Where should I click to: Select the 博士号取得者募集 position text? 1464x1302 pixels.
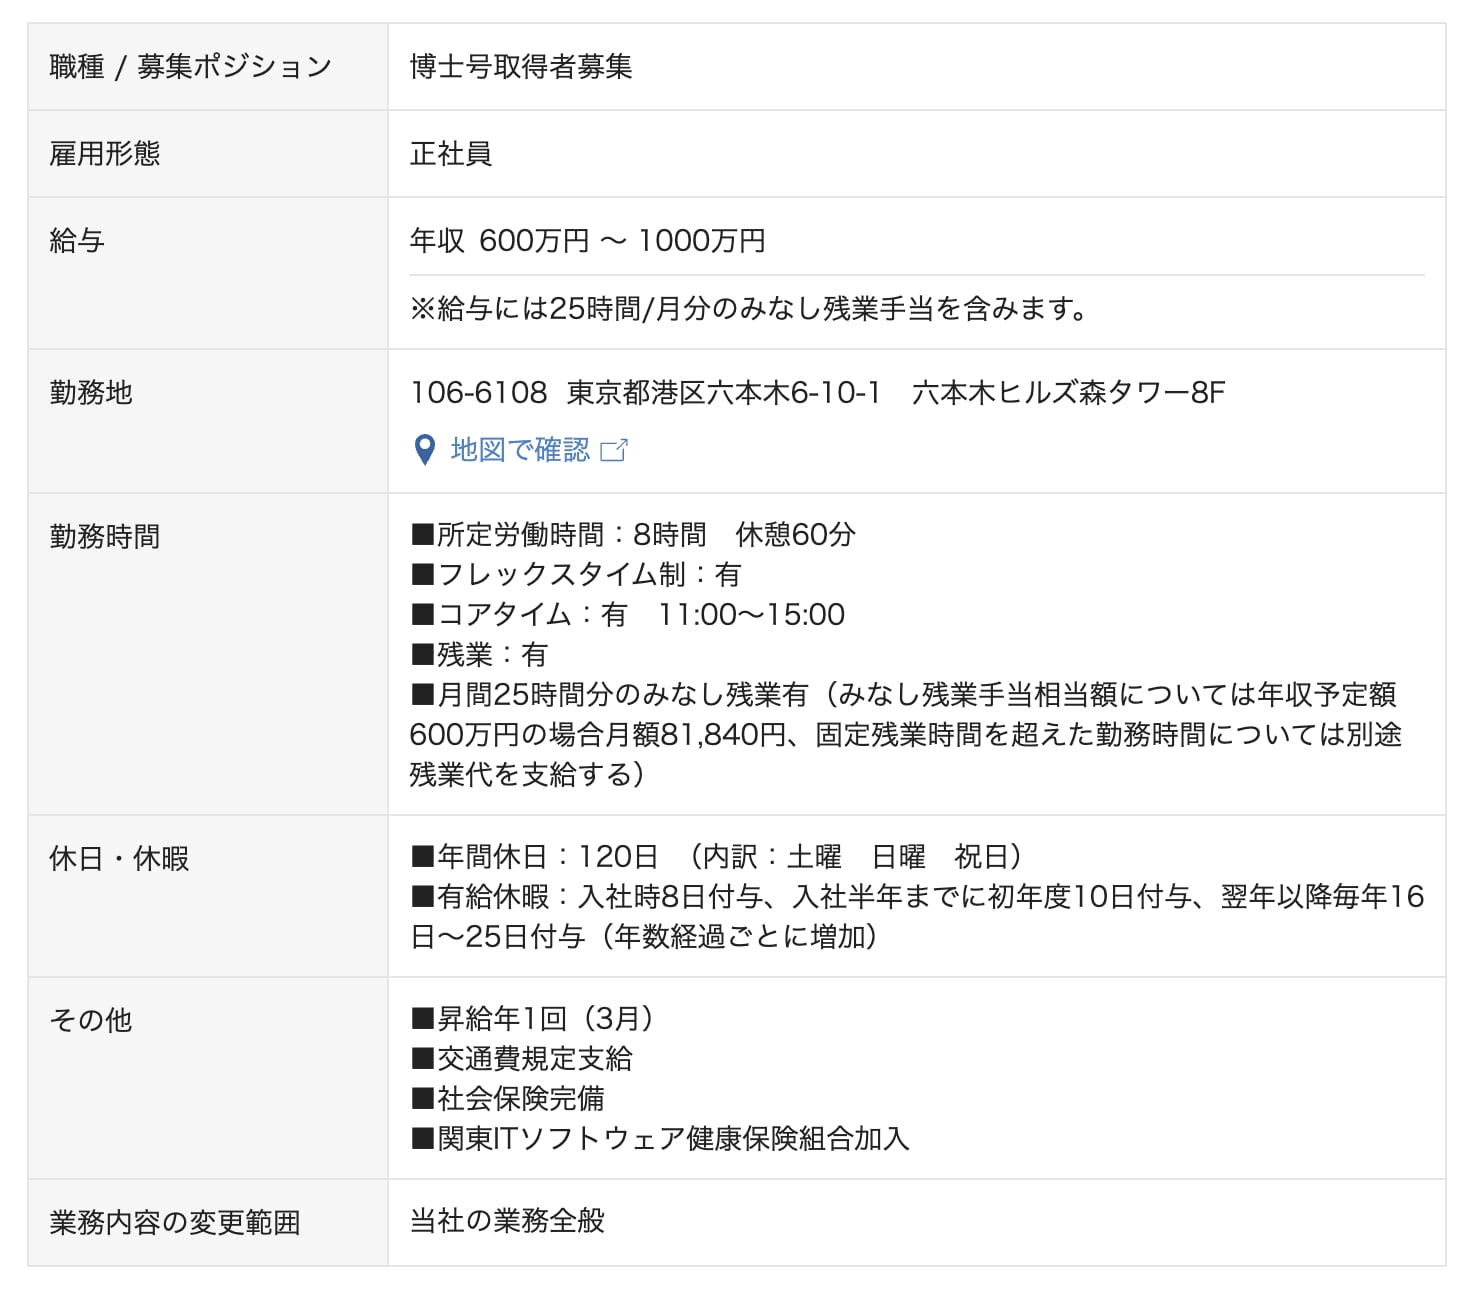click(520, 67)
